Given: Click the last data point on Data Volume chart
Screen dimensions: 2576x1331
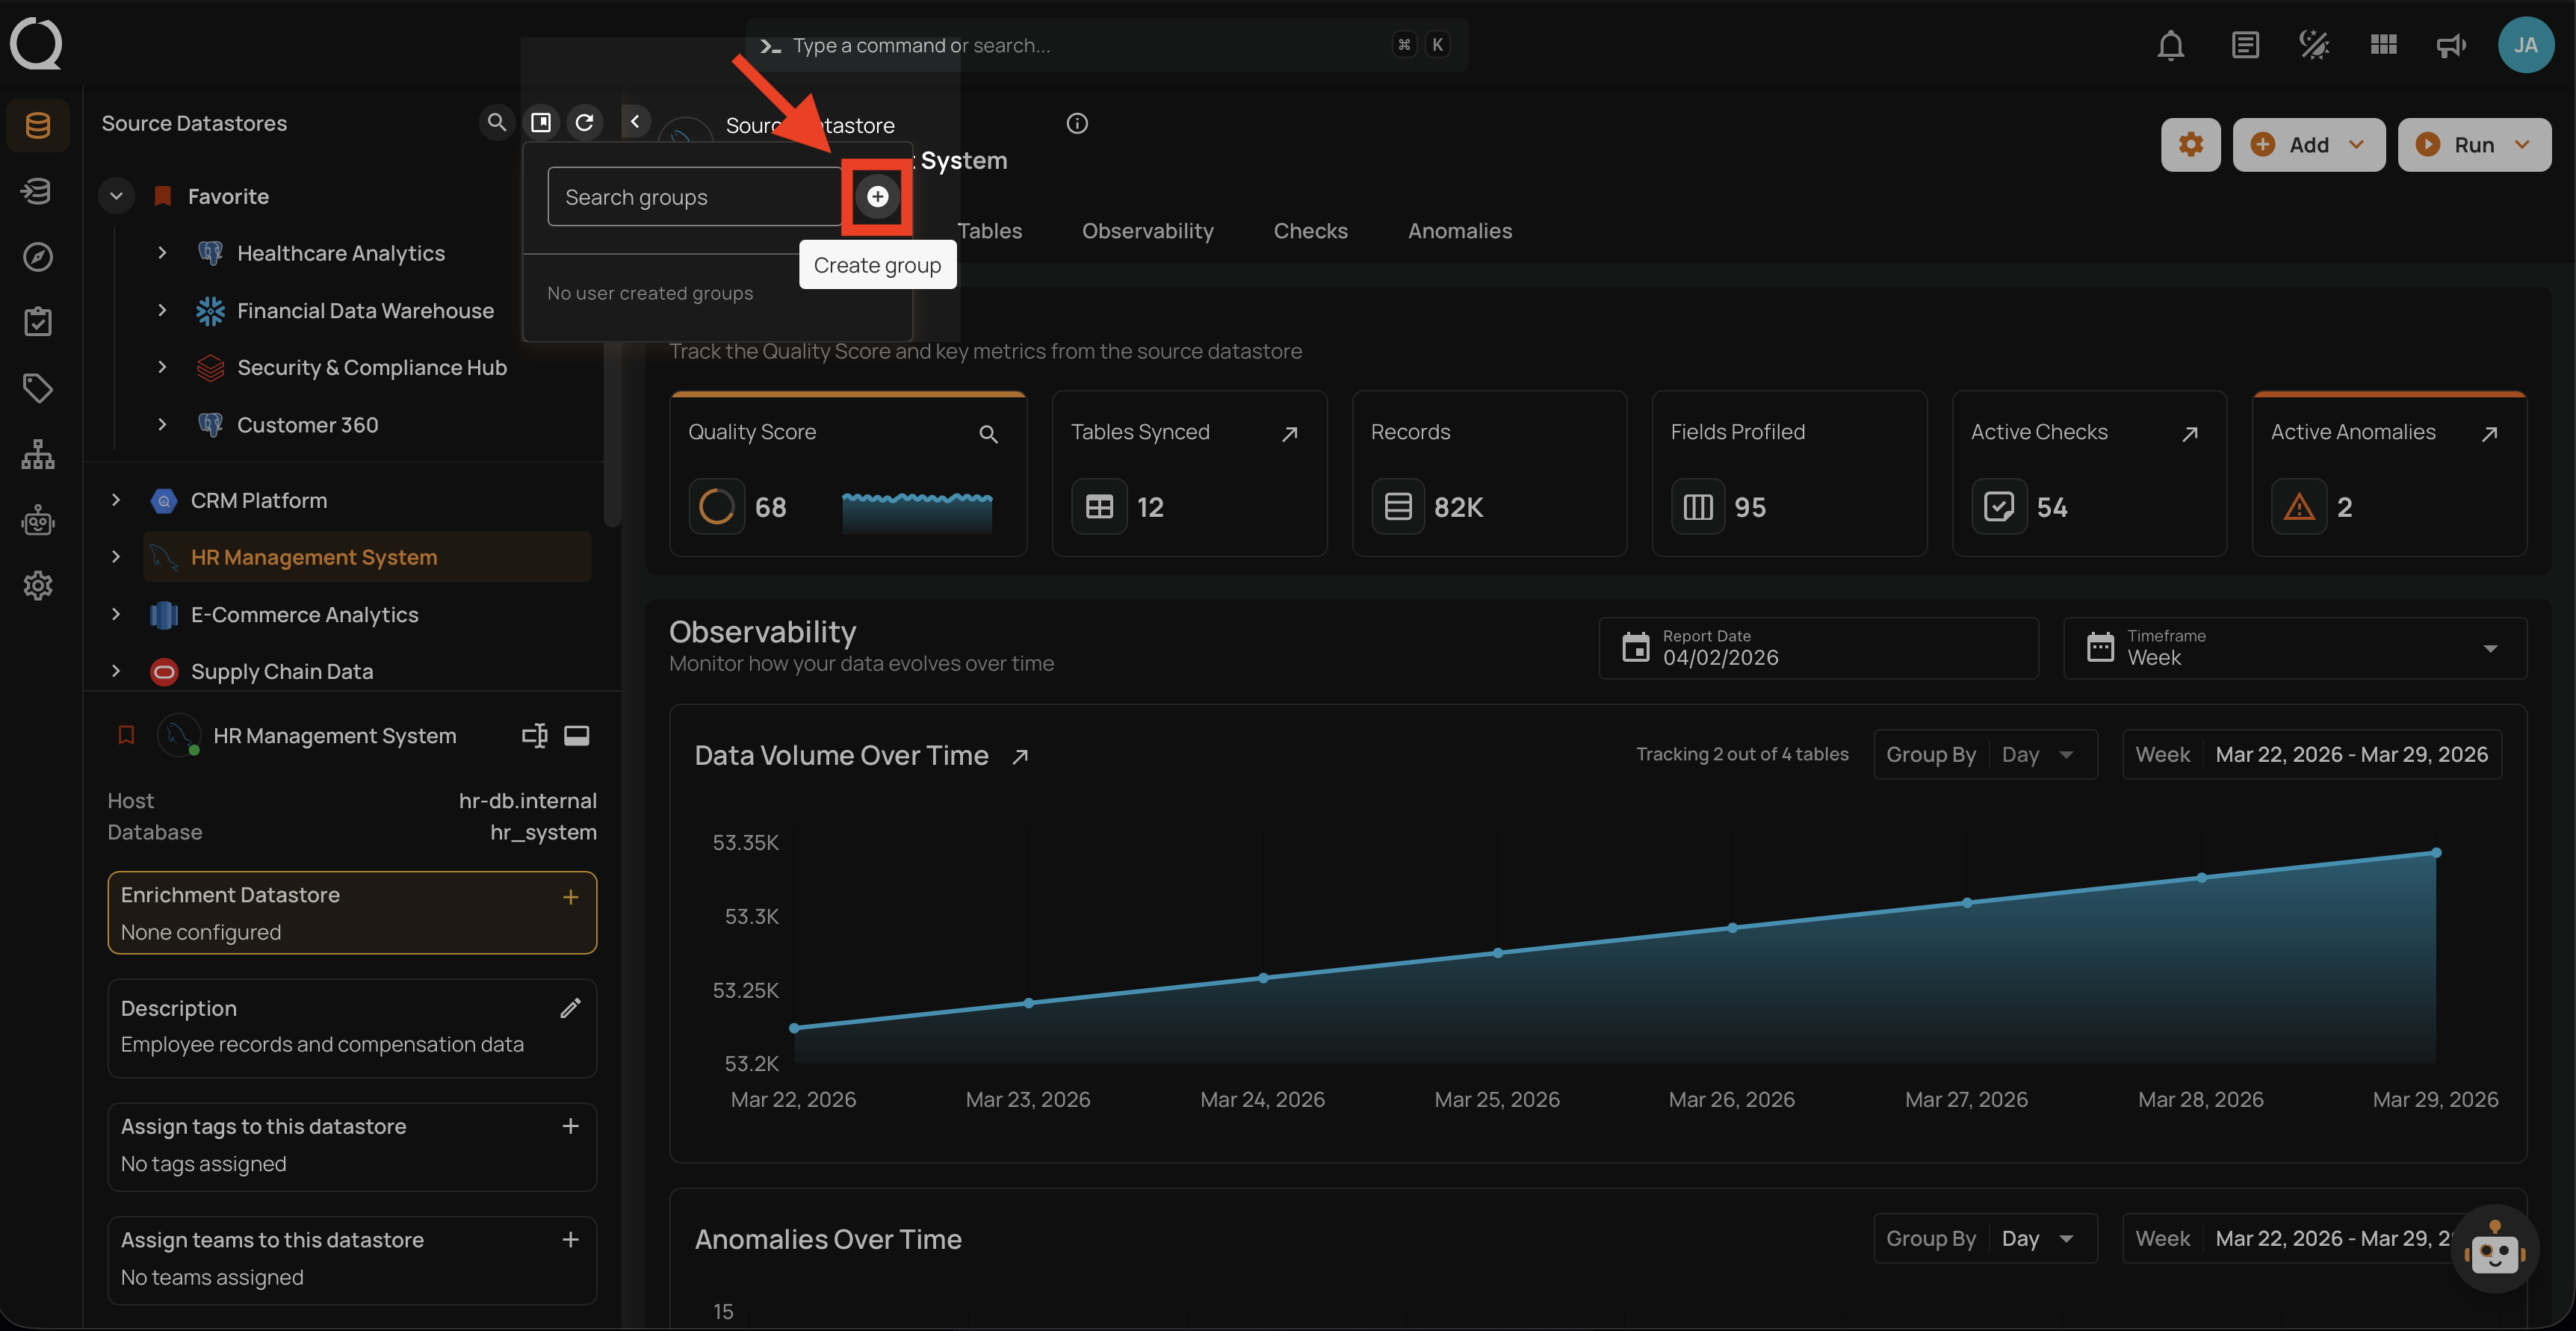Looking at the screenshot, I should pos(2436,853).
